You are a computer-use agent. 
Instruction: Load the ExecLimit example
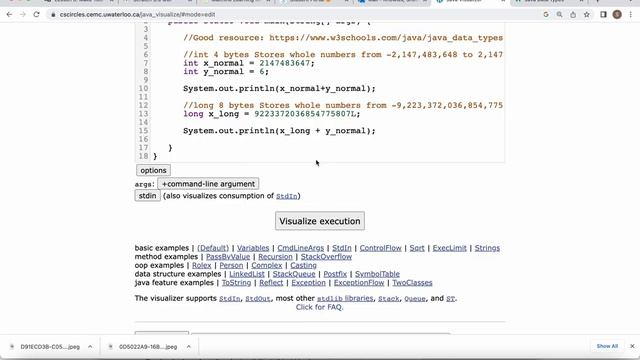tap(449, 248)
